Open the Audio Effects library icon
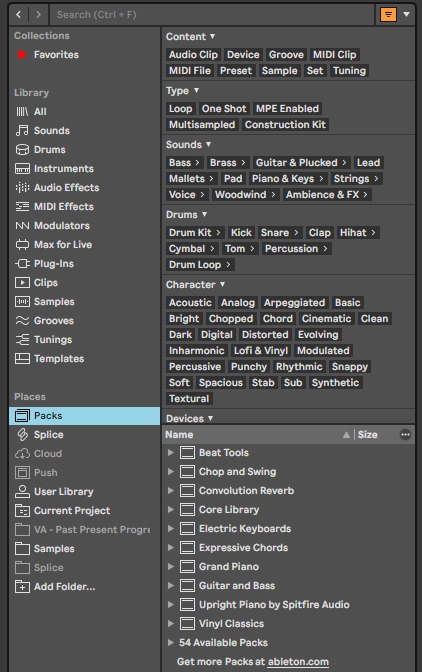Viewport: 422px width, 672px height. pyautogui.click(x=22, y=188)
